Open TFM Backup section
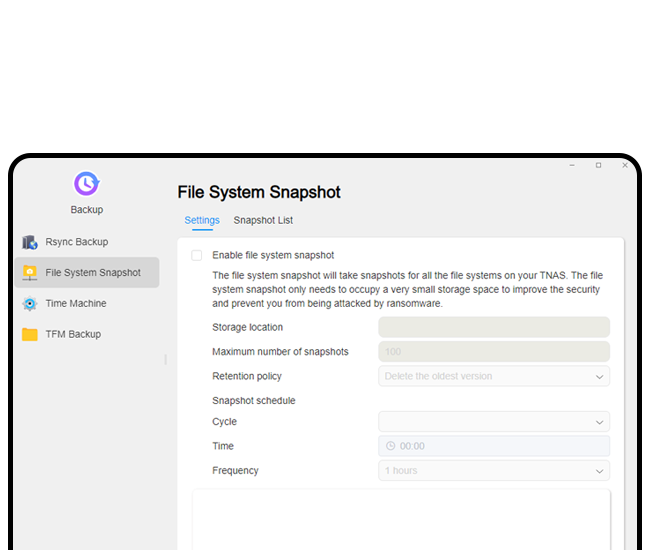The height and width of the screenshot is (550, 648). 73,335
